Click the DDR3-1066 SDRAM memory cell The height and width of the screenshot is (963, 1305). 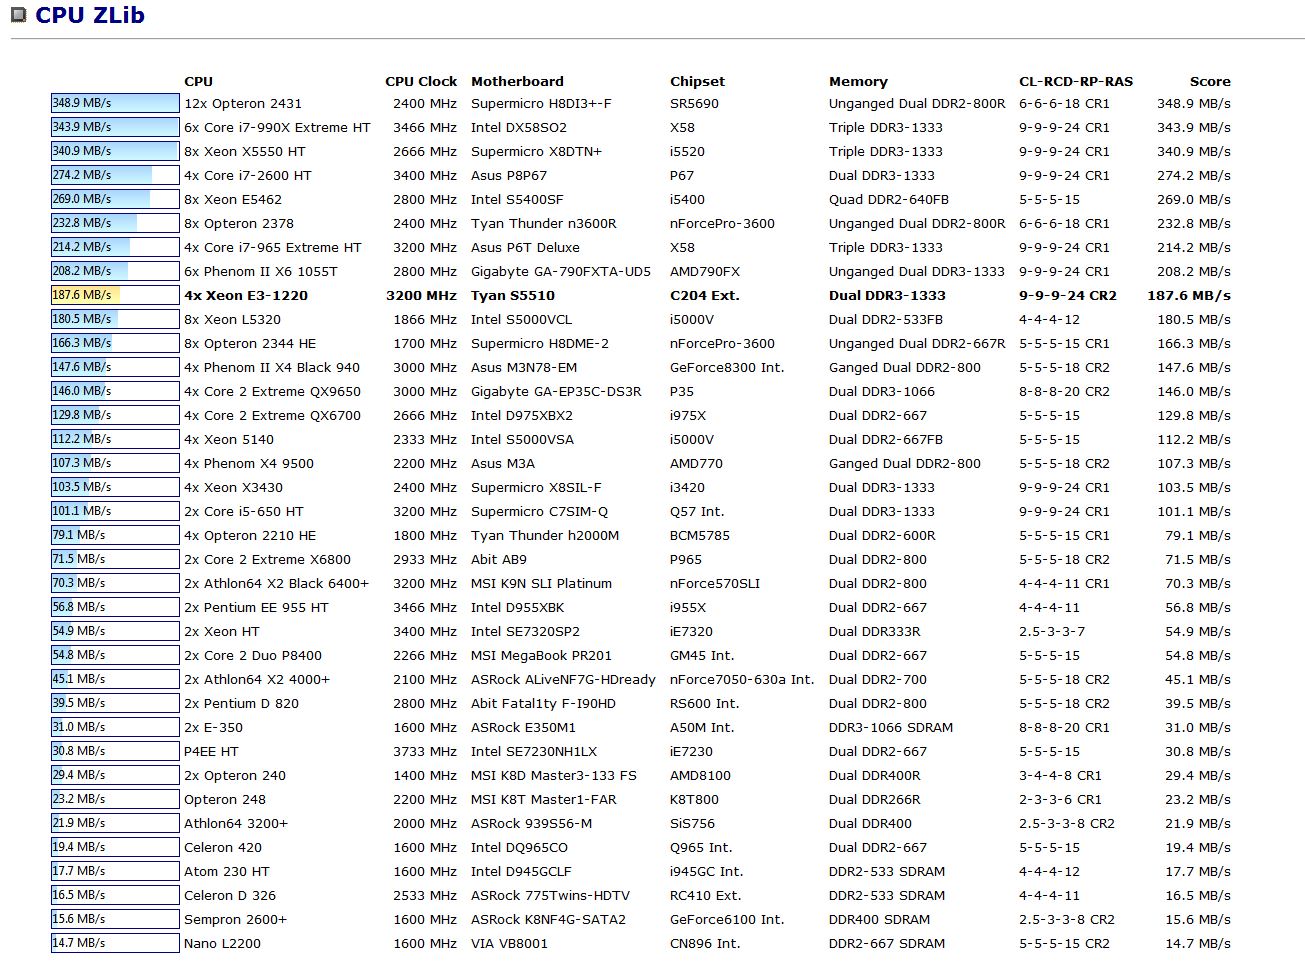(891, 727)
